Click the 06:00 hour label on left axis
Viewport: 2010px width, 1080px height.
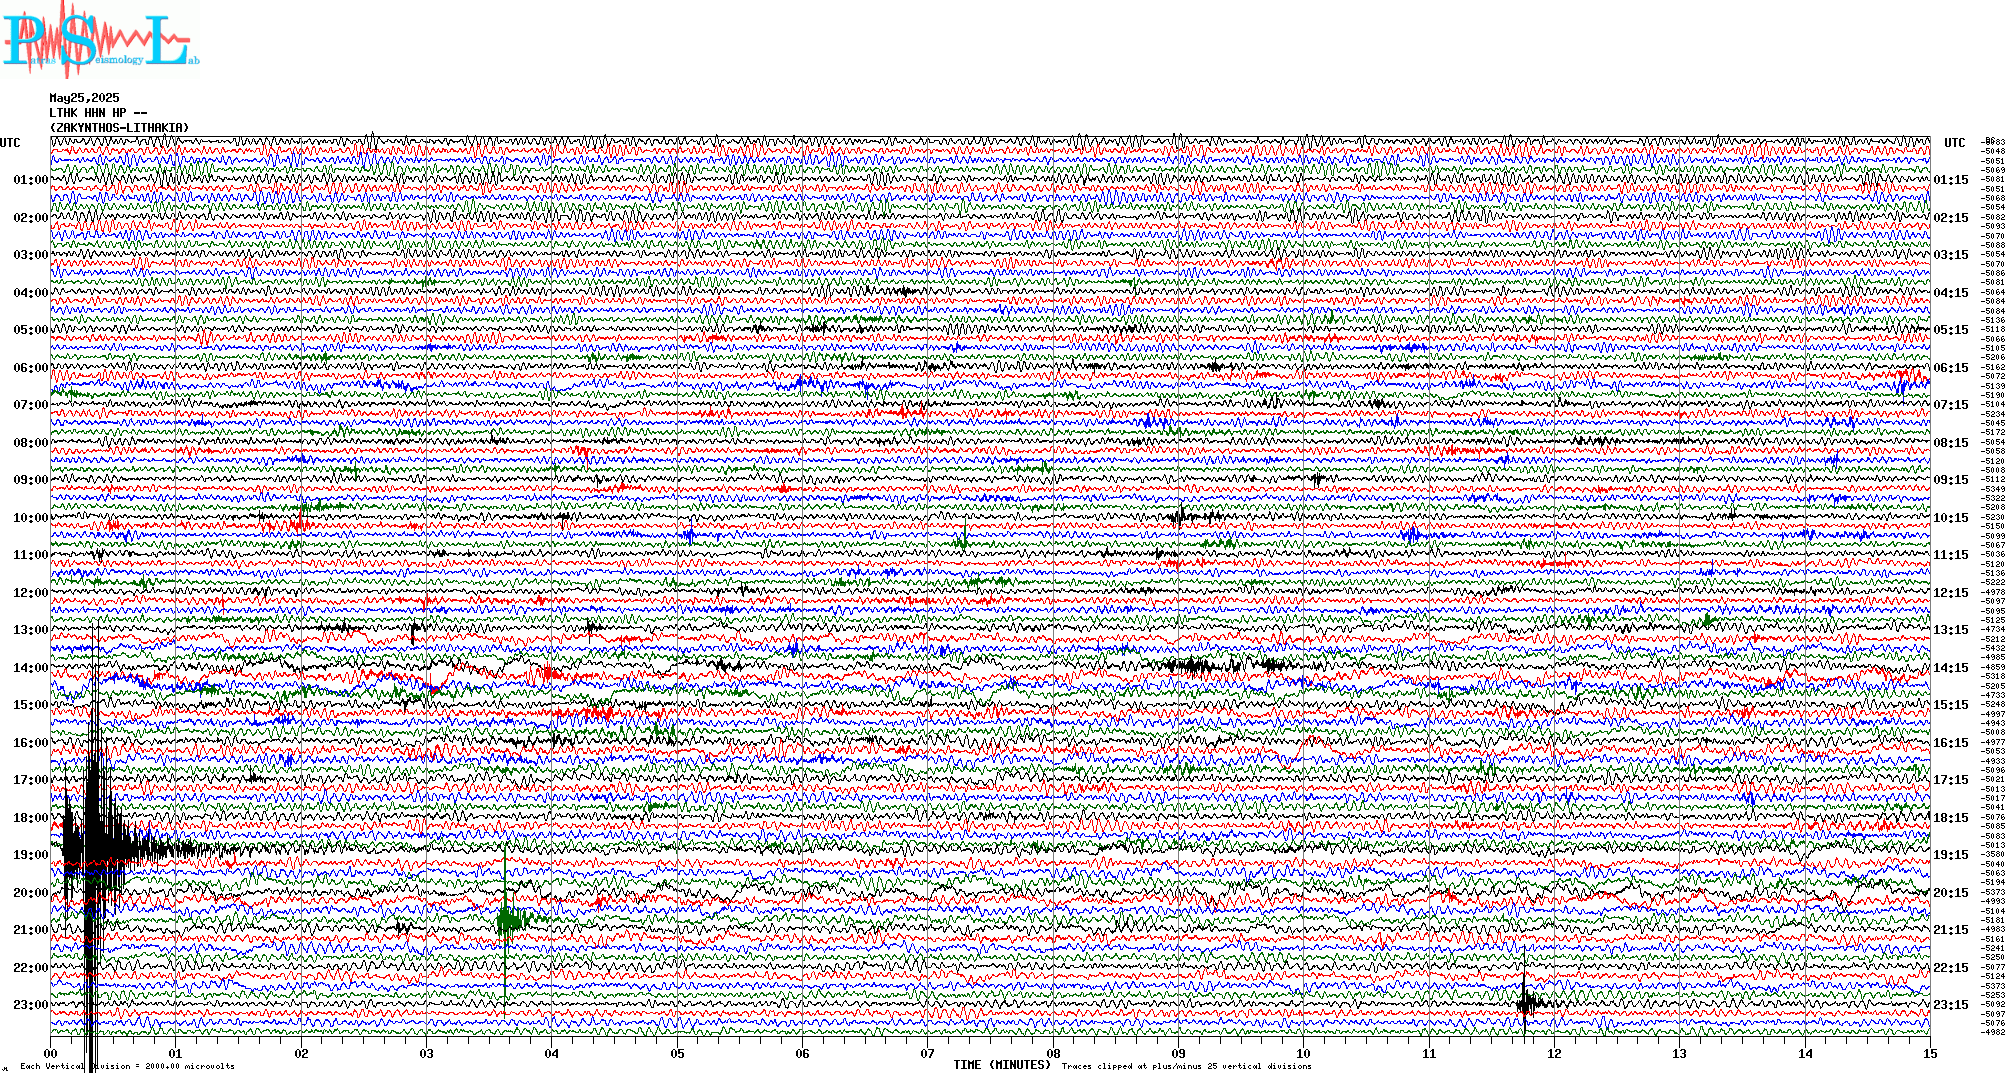click(30, 368)
